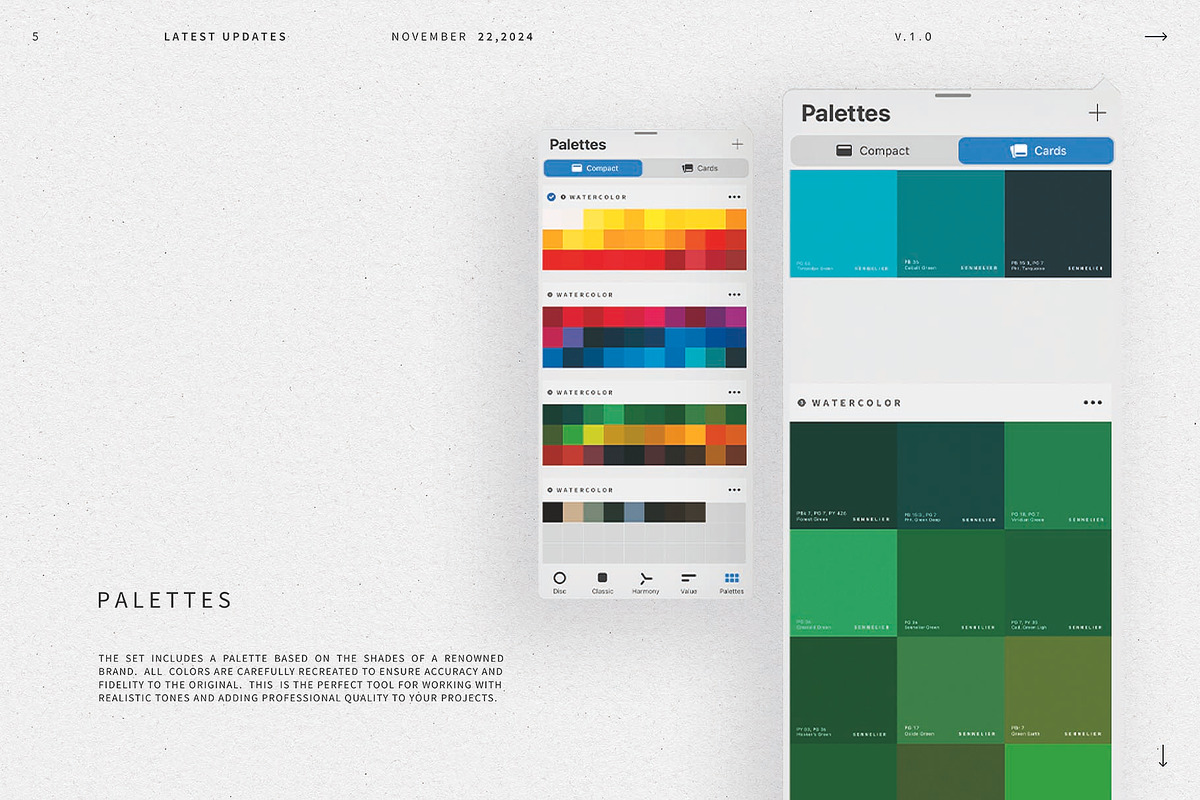Add a new palette in the small Compact panel
1200x800 pixels.
(x=737, y=145)
